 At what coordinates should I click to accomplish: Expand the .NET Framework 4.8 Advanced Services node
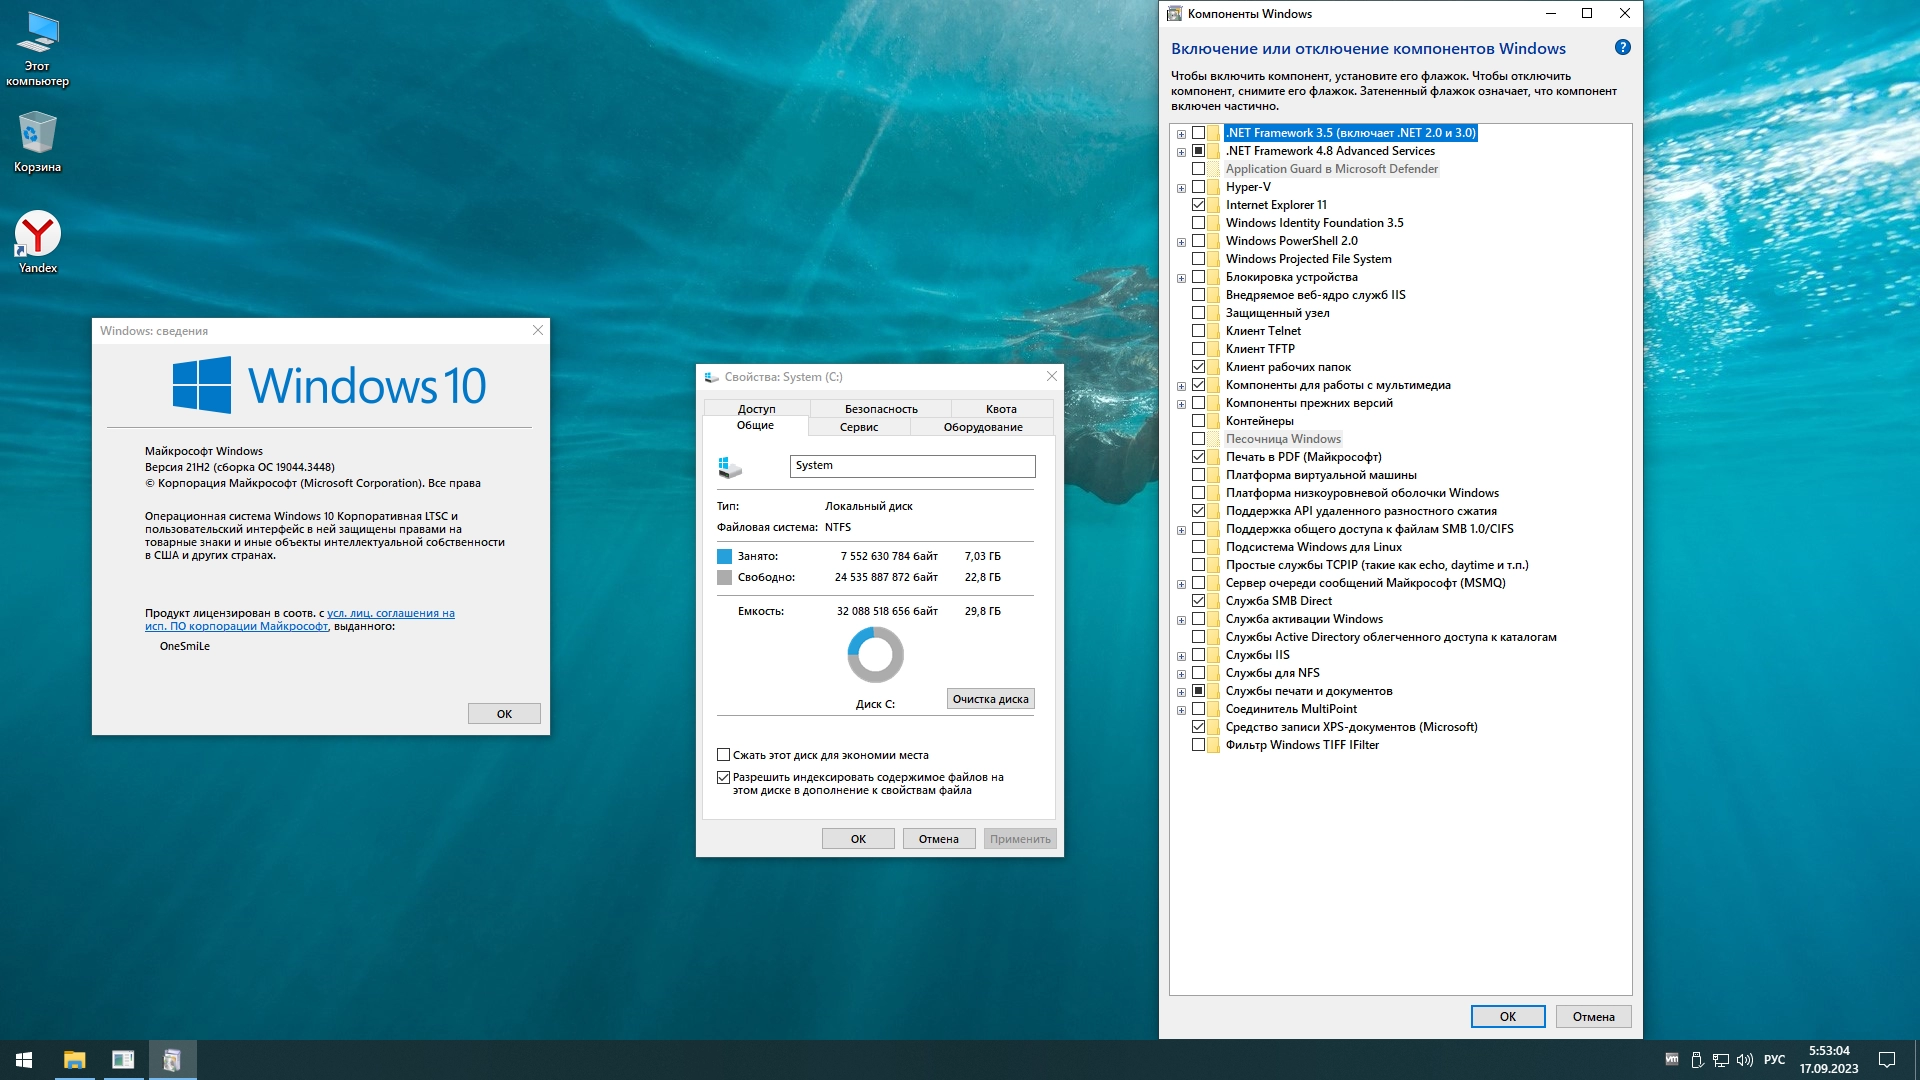[x=1181, y=152]
